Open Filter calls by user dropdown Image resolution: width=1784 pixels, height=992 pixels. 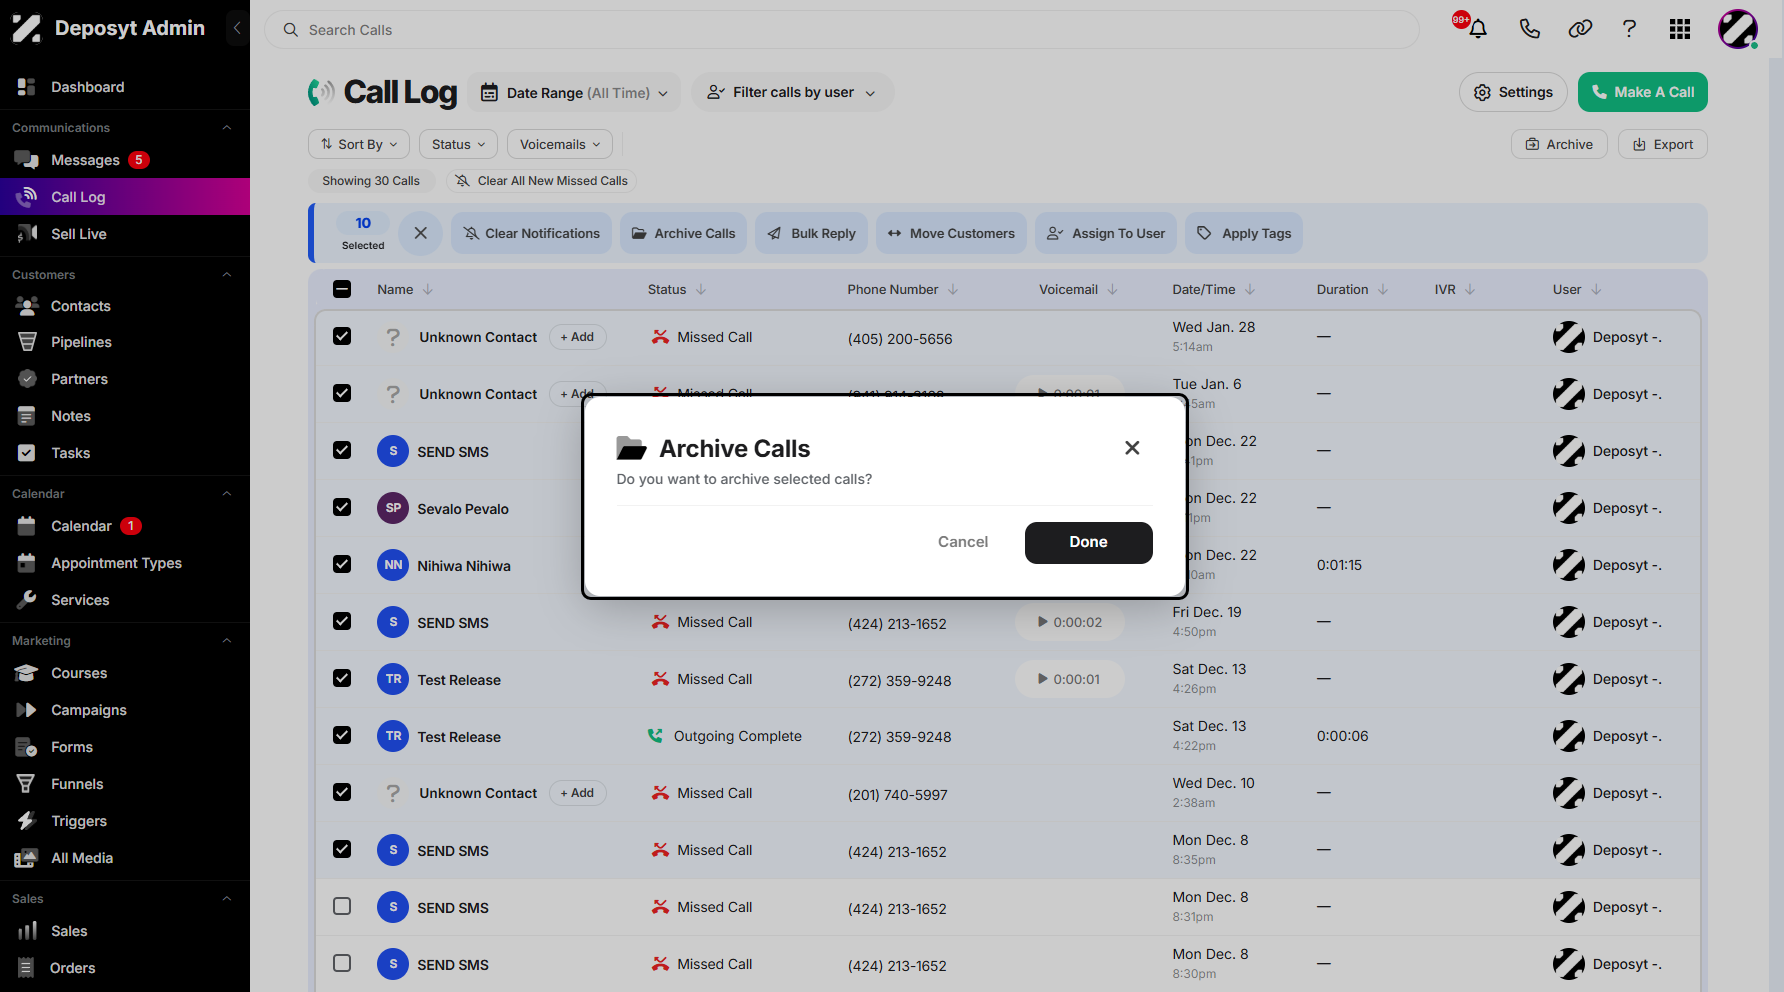[792, 92]
